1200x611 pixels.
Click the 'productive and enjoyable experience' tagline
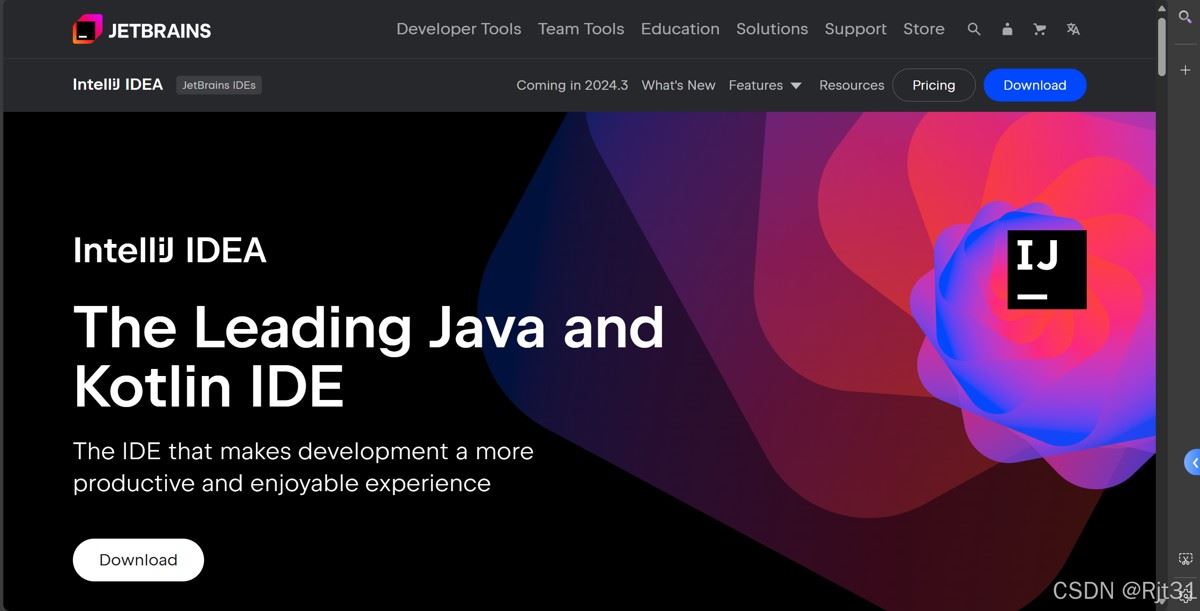pos(282,484)
